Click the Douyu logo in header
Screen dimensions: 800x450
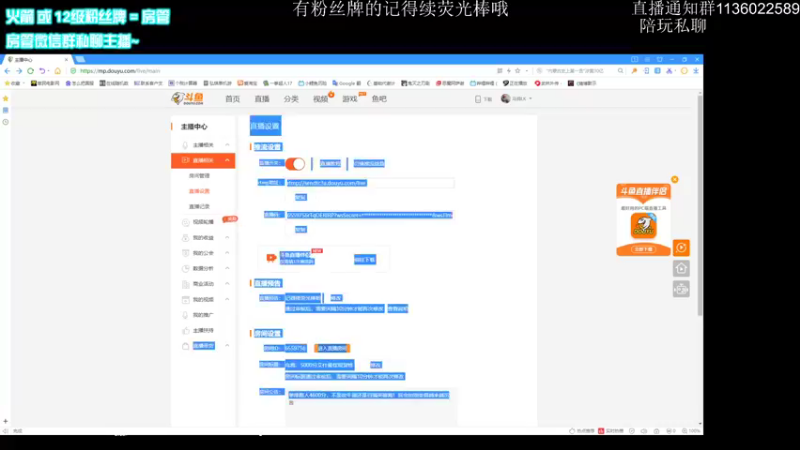coord(188,98)
